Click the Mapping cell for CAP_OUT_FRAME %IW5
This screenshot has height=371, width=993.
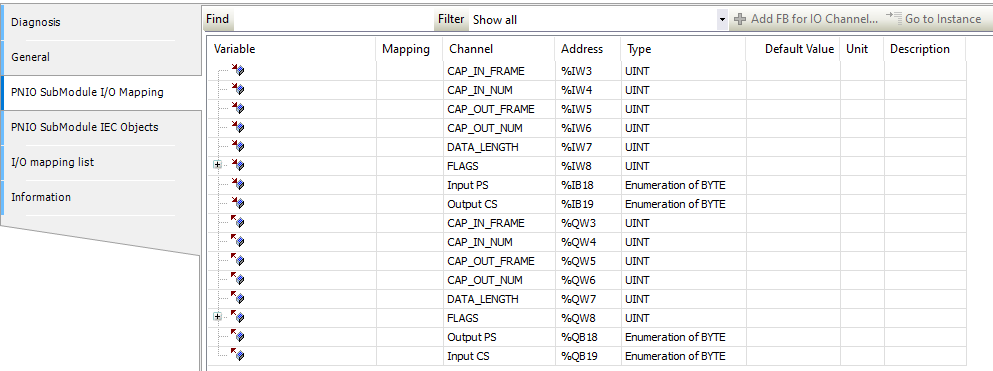[409, 109]
